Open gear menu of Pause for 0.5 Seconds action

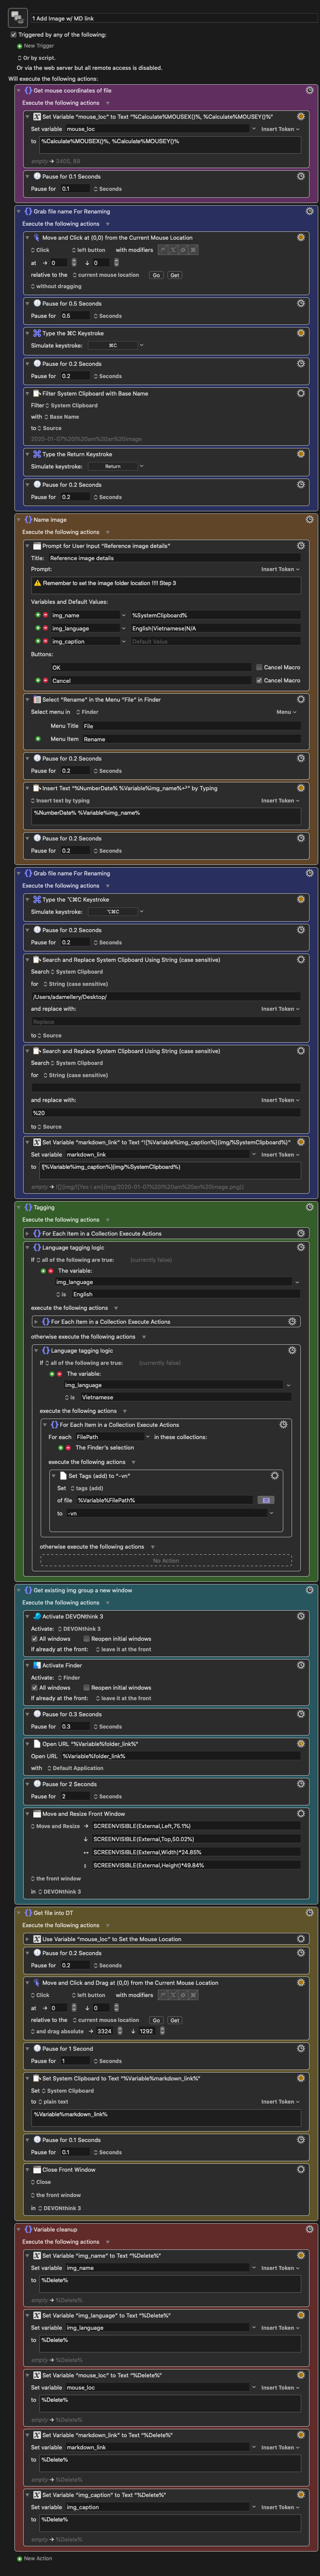pos(301,303)
